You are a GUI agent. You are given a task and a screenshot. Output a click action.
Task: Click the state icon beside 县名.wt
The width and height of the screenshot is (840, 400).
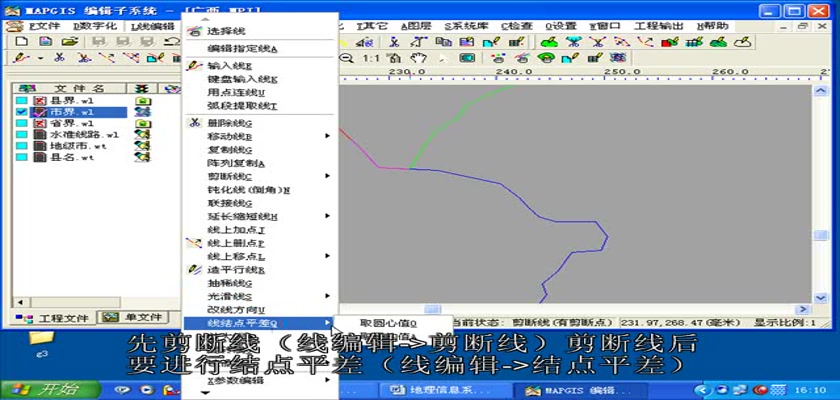click(x=142, y=157)
